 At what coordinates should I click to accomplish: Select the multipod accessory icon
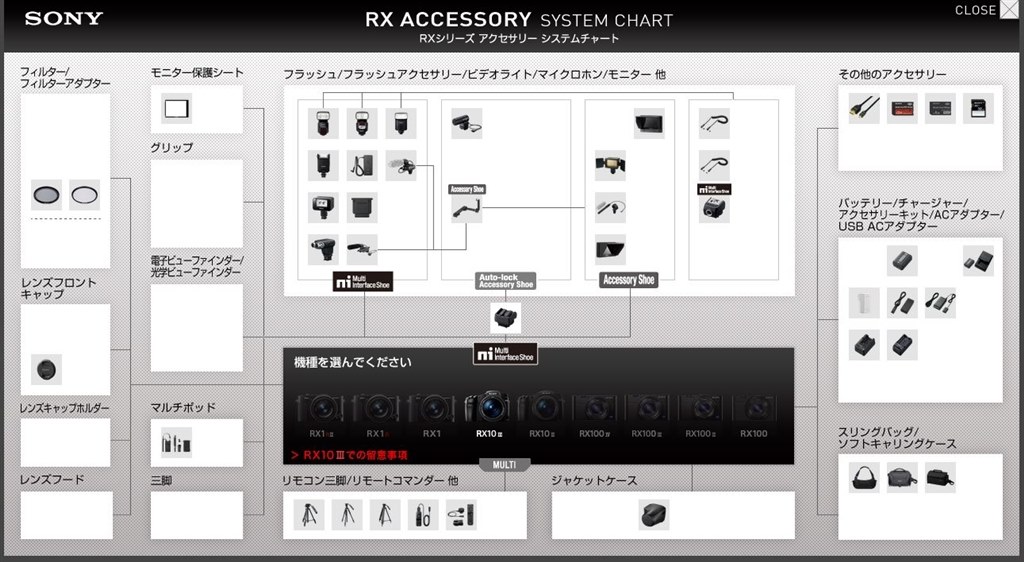[176, 443]
